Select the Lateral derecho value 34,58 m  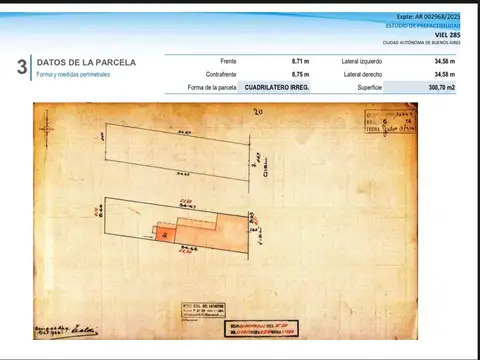(x=445, y=74)
